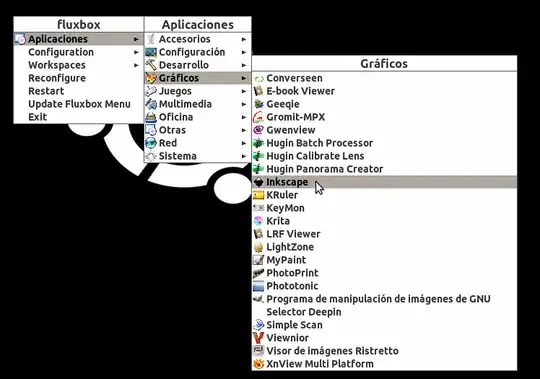Open Configuración in the Aplicaciones menu
Image resolution: width=540 pixels, height=379 pixels.
pos(198,52)
